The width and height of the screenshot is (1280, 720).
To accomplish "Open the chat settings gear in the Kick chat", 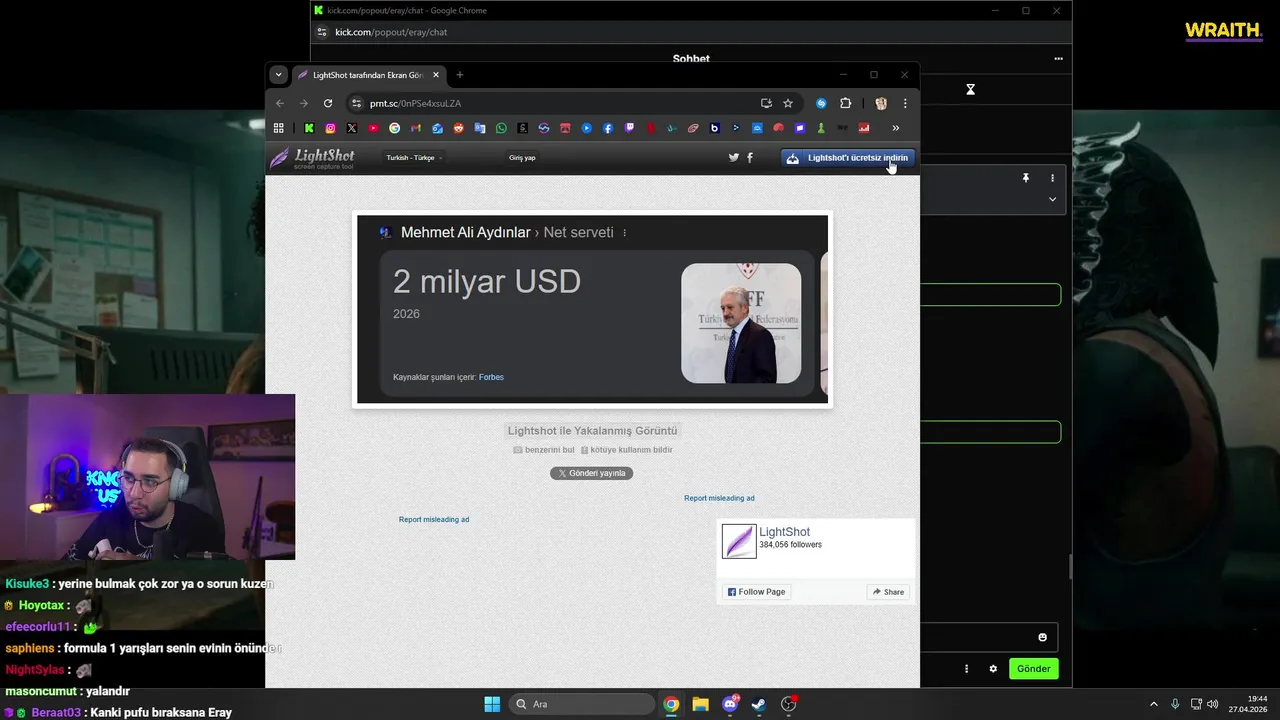I will (993, 669).
